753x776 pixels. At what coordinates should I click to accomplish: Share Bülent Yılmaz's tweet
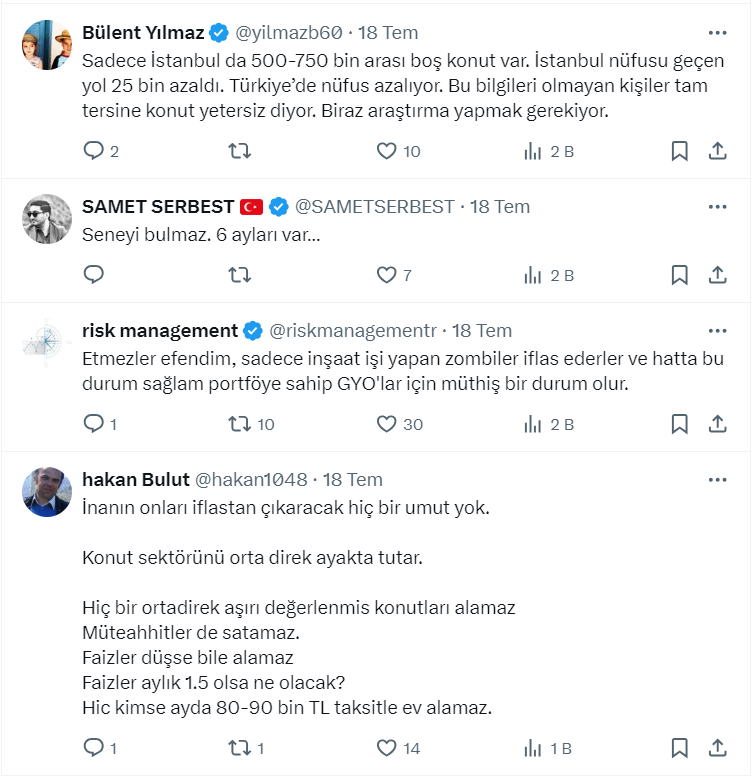tap(717, 151)
